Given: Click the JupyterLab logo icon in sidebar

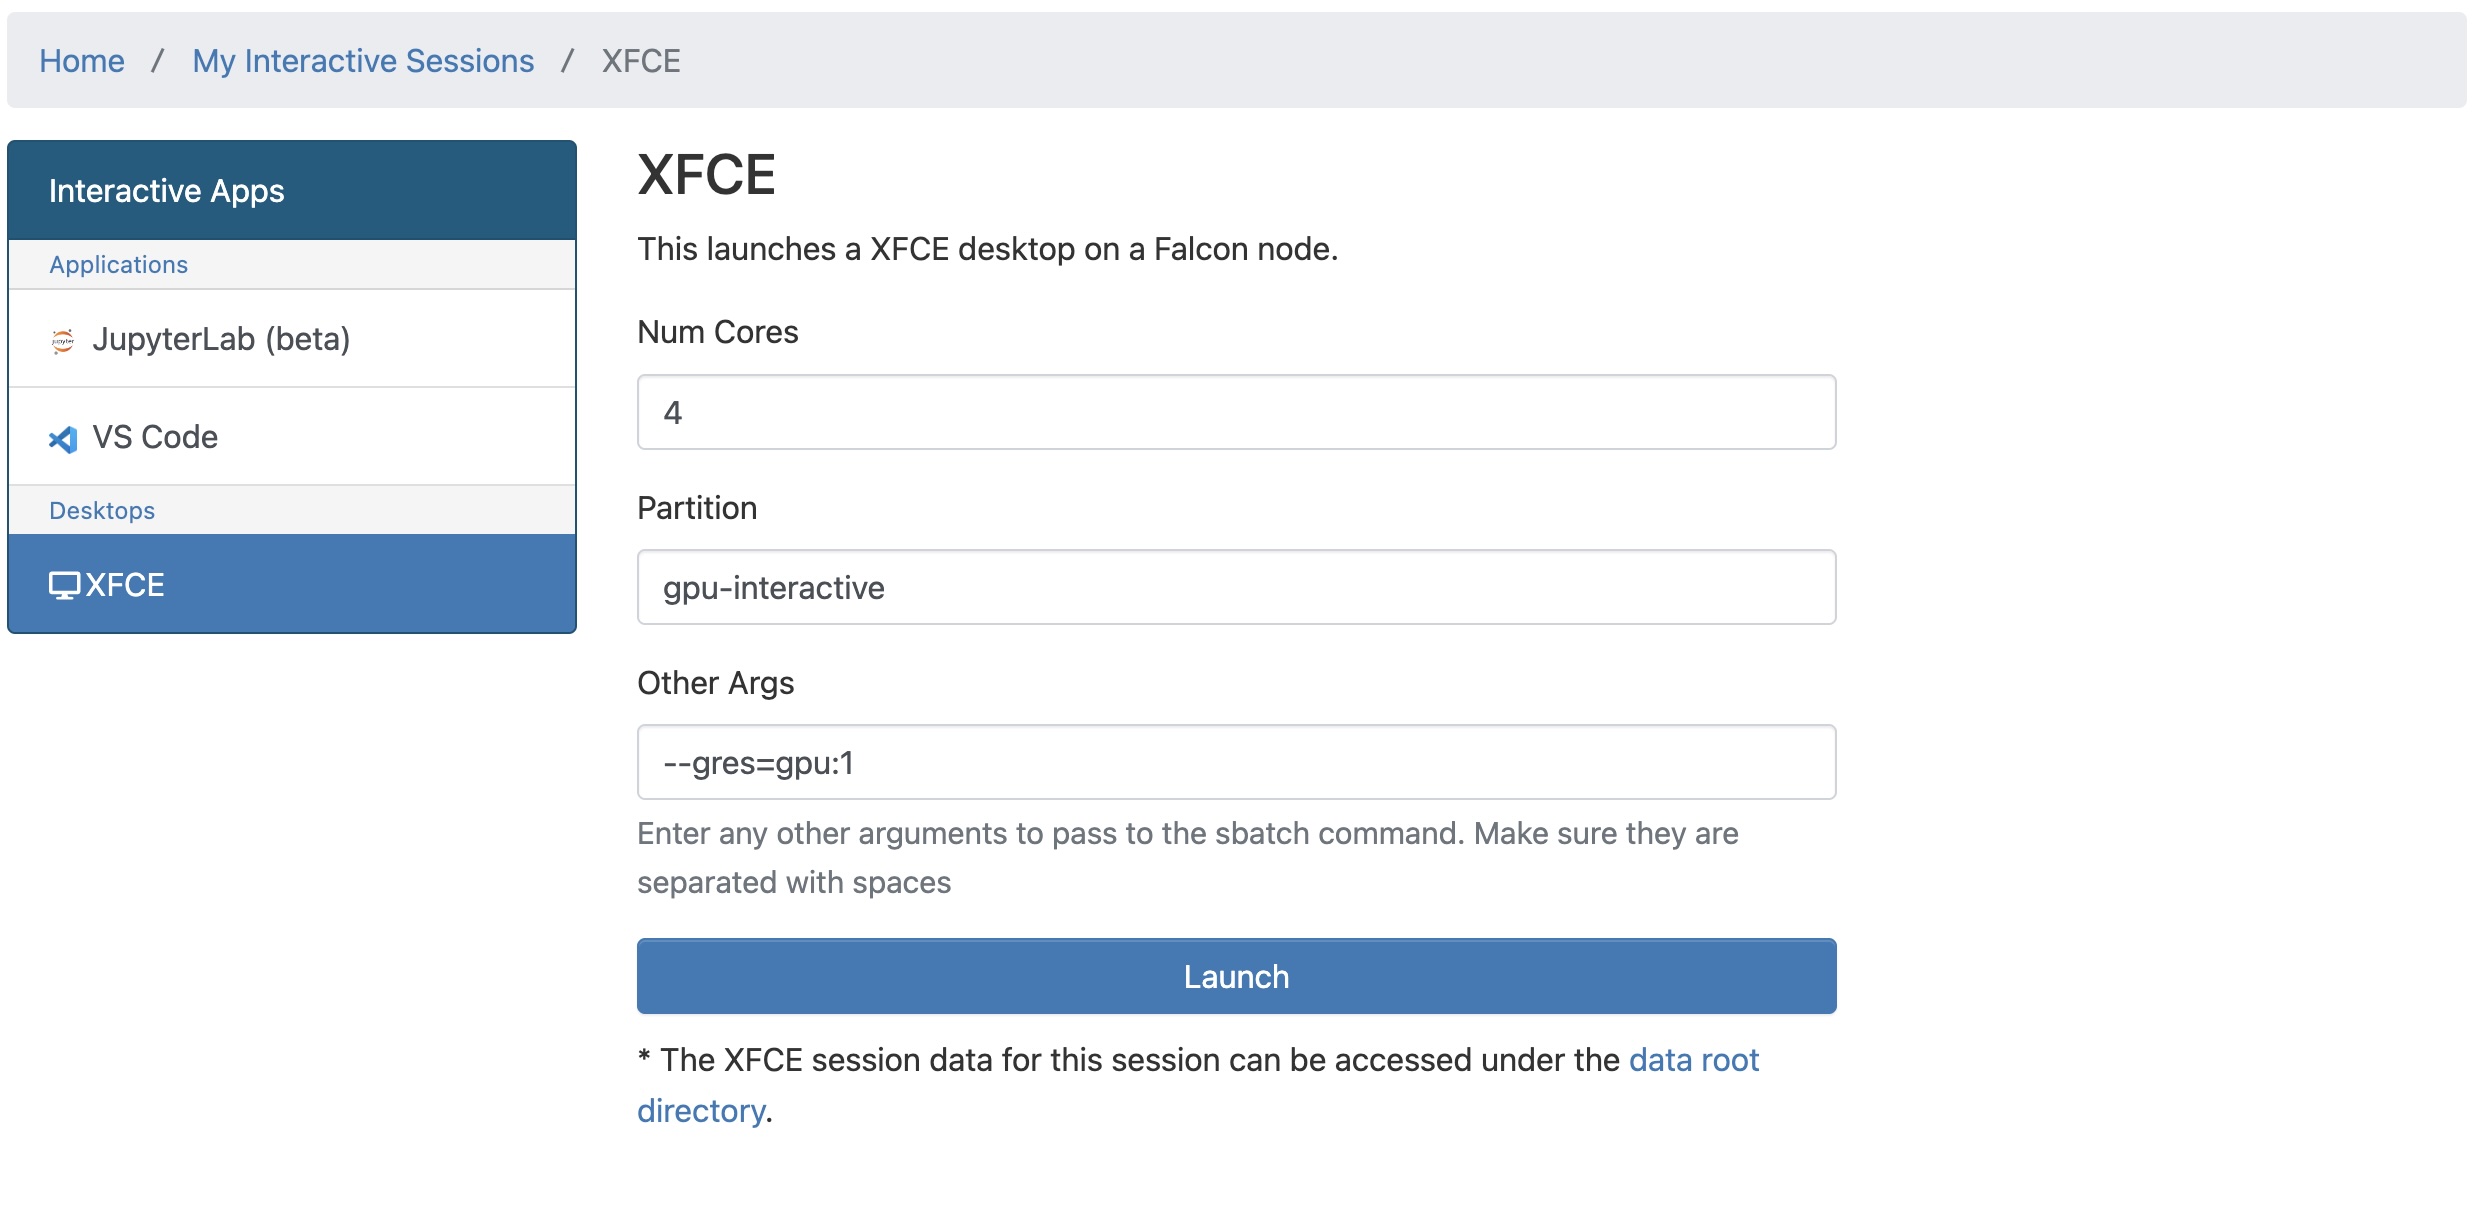Looking at the screenshot, I should point(62,341).
